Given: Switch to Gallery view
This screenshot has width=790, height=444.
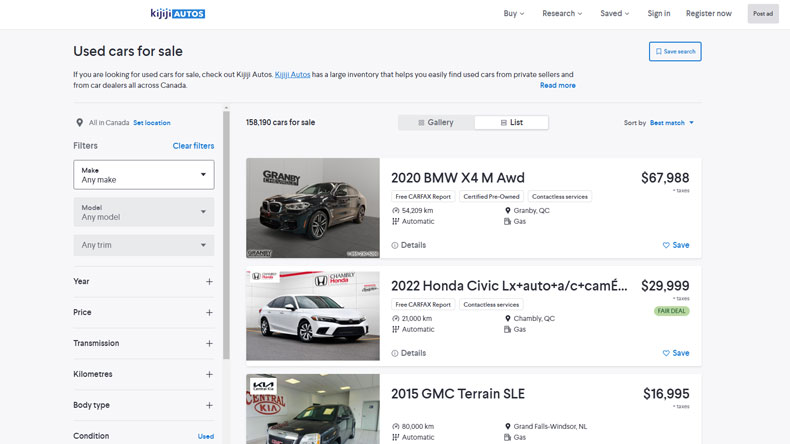Looking at the screenshot, I should point(436,123).
